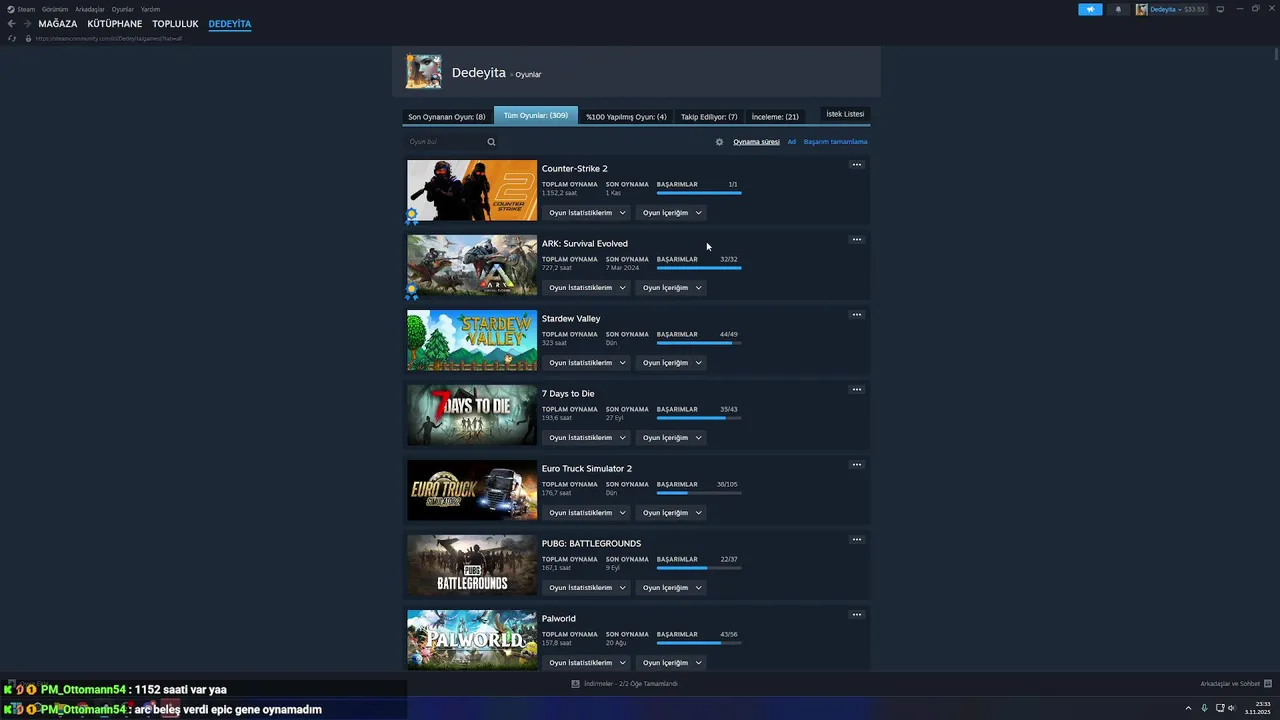Select Son Oynanan Oyun (8) tab
Screen dimensions: 1280x720
[446, 116]
